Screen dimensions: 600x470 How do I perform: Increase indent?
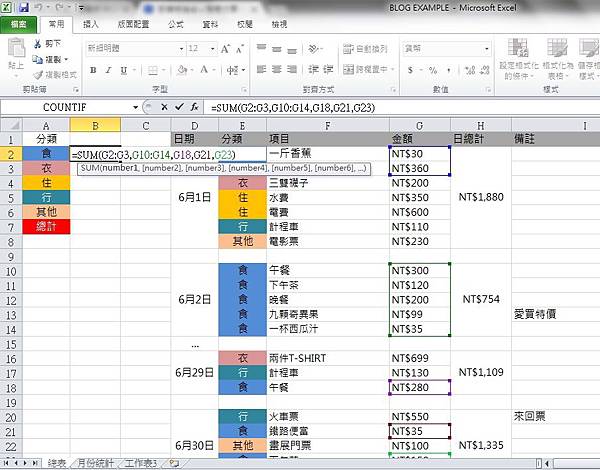tap(328, 69)
